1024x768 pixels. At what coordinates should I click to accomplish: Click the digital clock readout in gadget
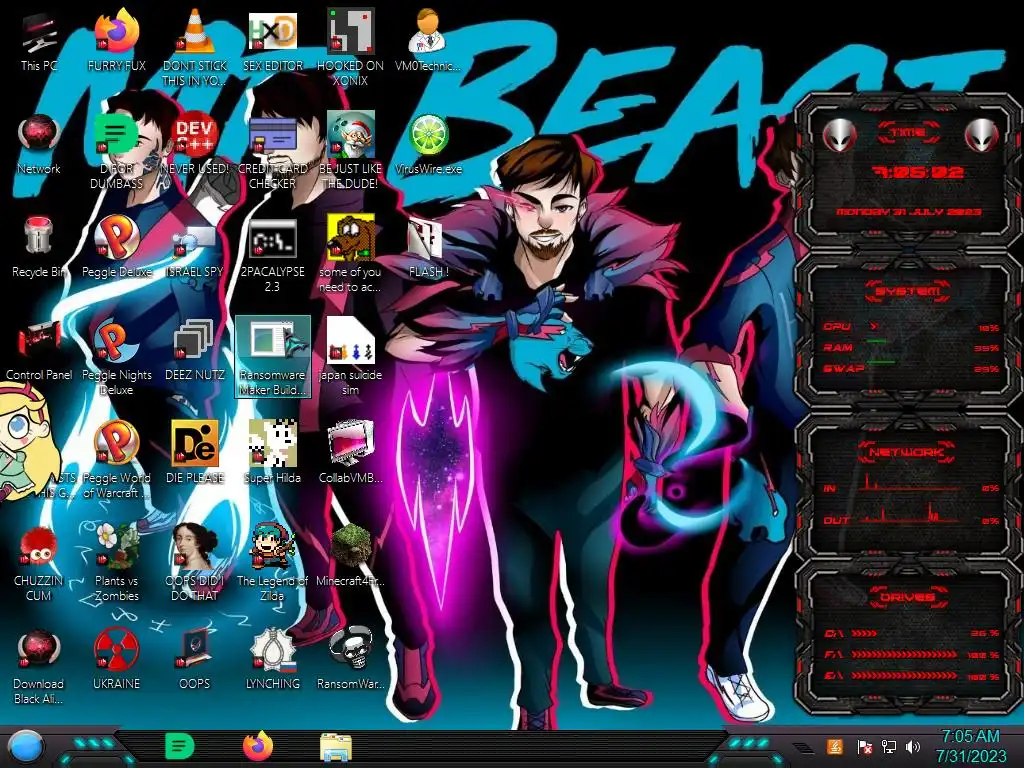[x=918, y=172]
